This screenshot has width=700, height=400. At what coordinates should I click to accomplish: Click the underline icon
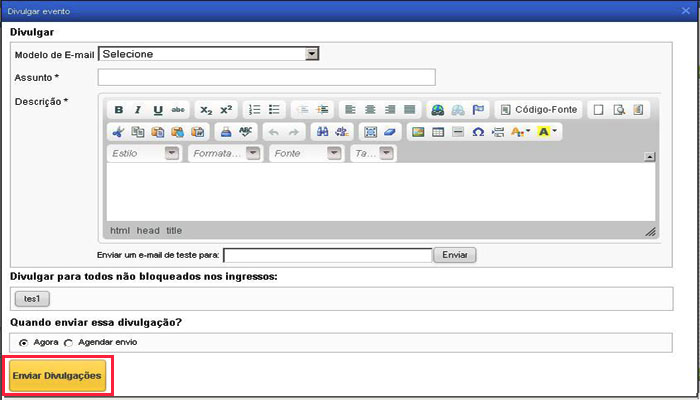pos(158,109)
